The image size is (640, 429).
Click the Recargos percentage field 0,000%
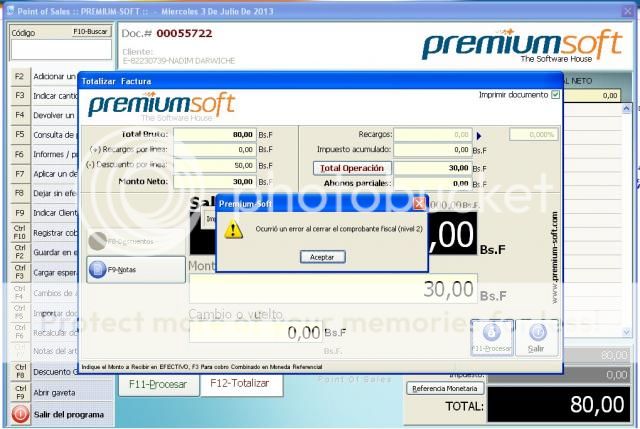point(533,134)
